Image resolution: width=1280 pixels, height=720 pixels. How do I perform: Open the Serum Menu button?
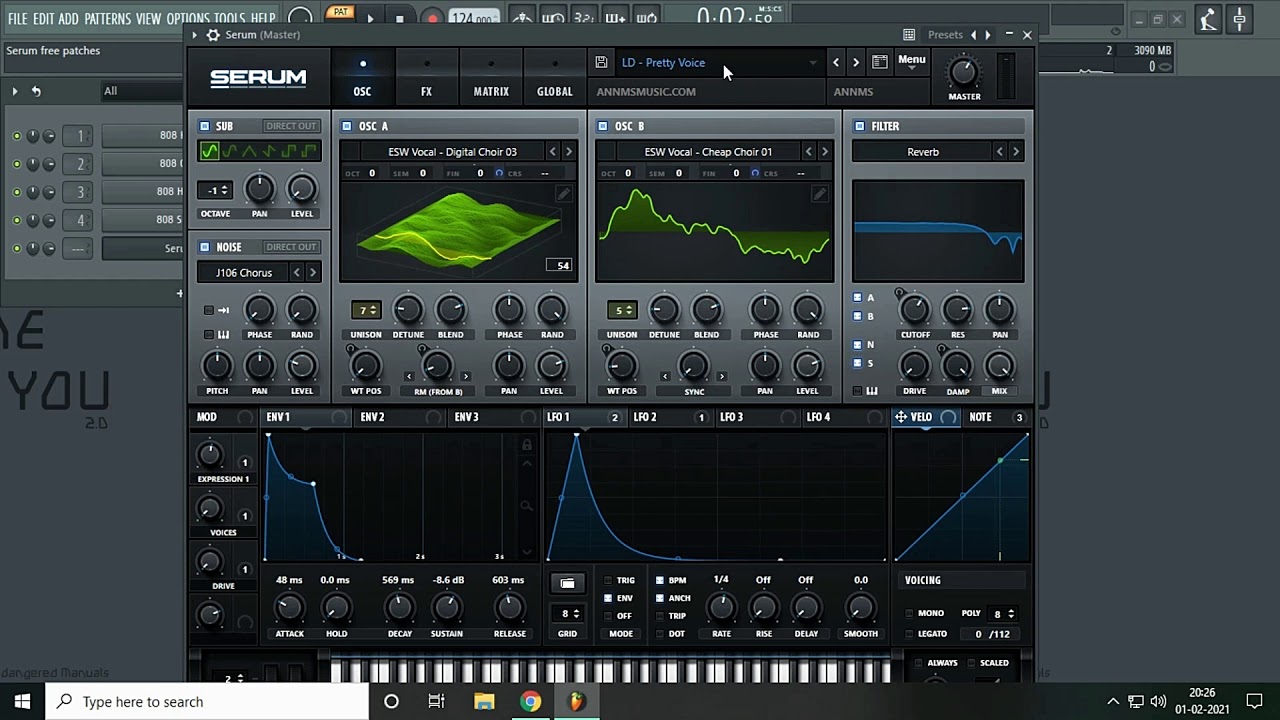pyautogui.click(x=912, y=62)
